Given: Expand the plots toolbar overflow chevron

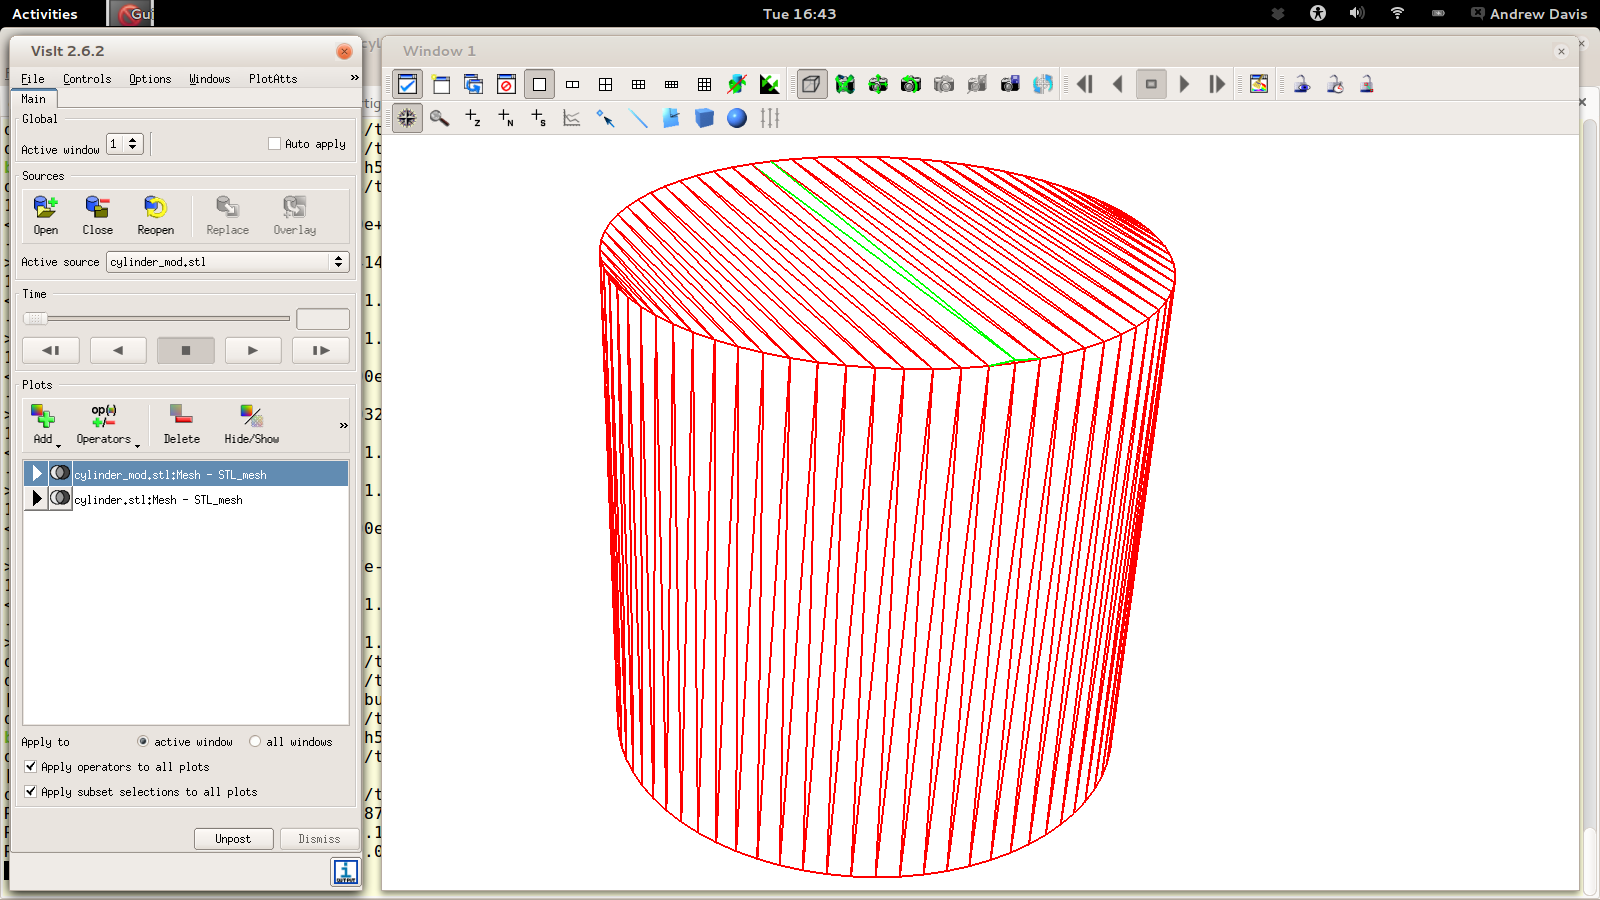Looking at the screenshot, I should [x=344, y=425].
